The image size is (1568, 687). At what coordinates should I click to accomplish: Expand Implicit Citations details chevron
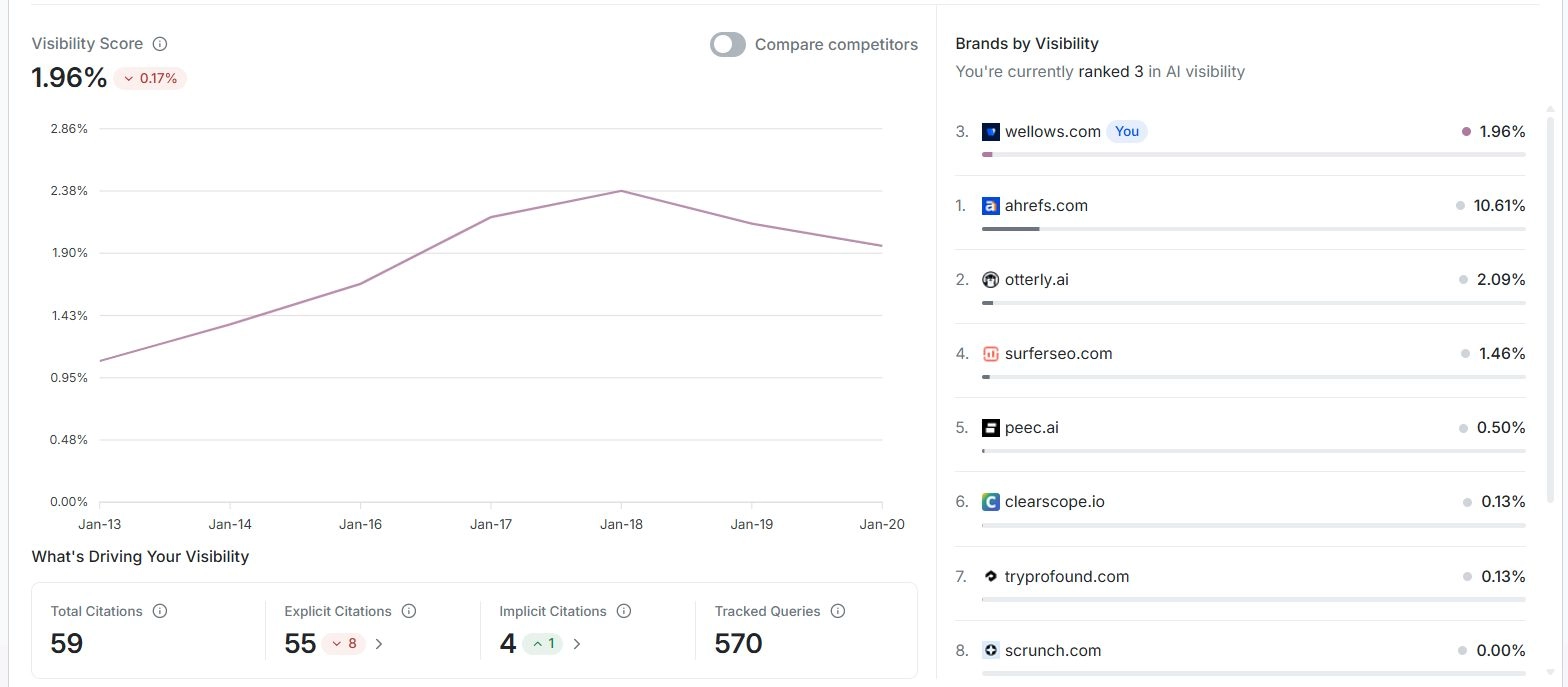[x=577, y=644]
